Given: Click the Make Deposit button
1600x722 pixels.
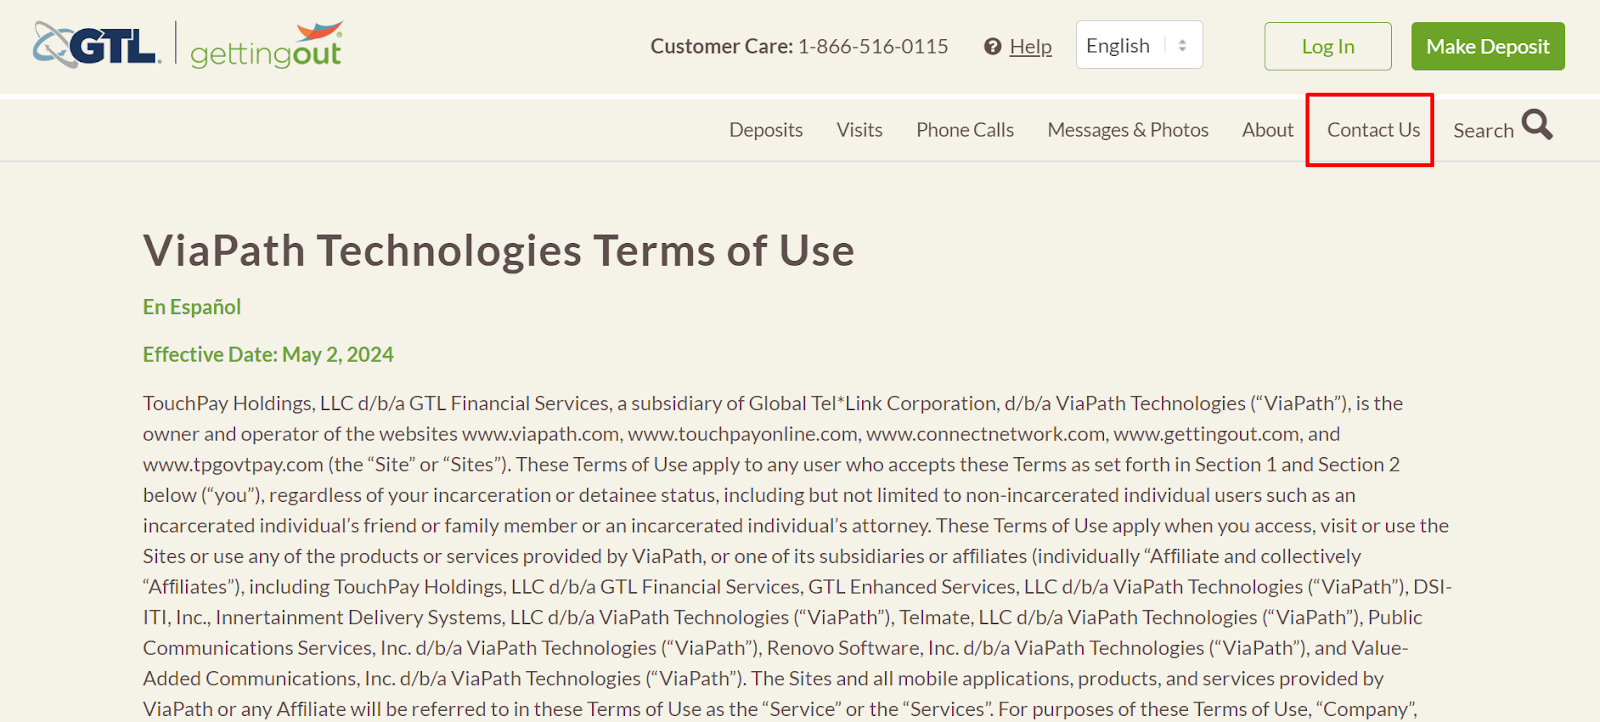Looking at the screenshot, I should click(1488, 46).
